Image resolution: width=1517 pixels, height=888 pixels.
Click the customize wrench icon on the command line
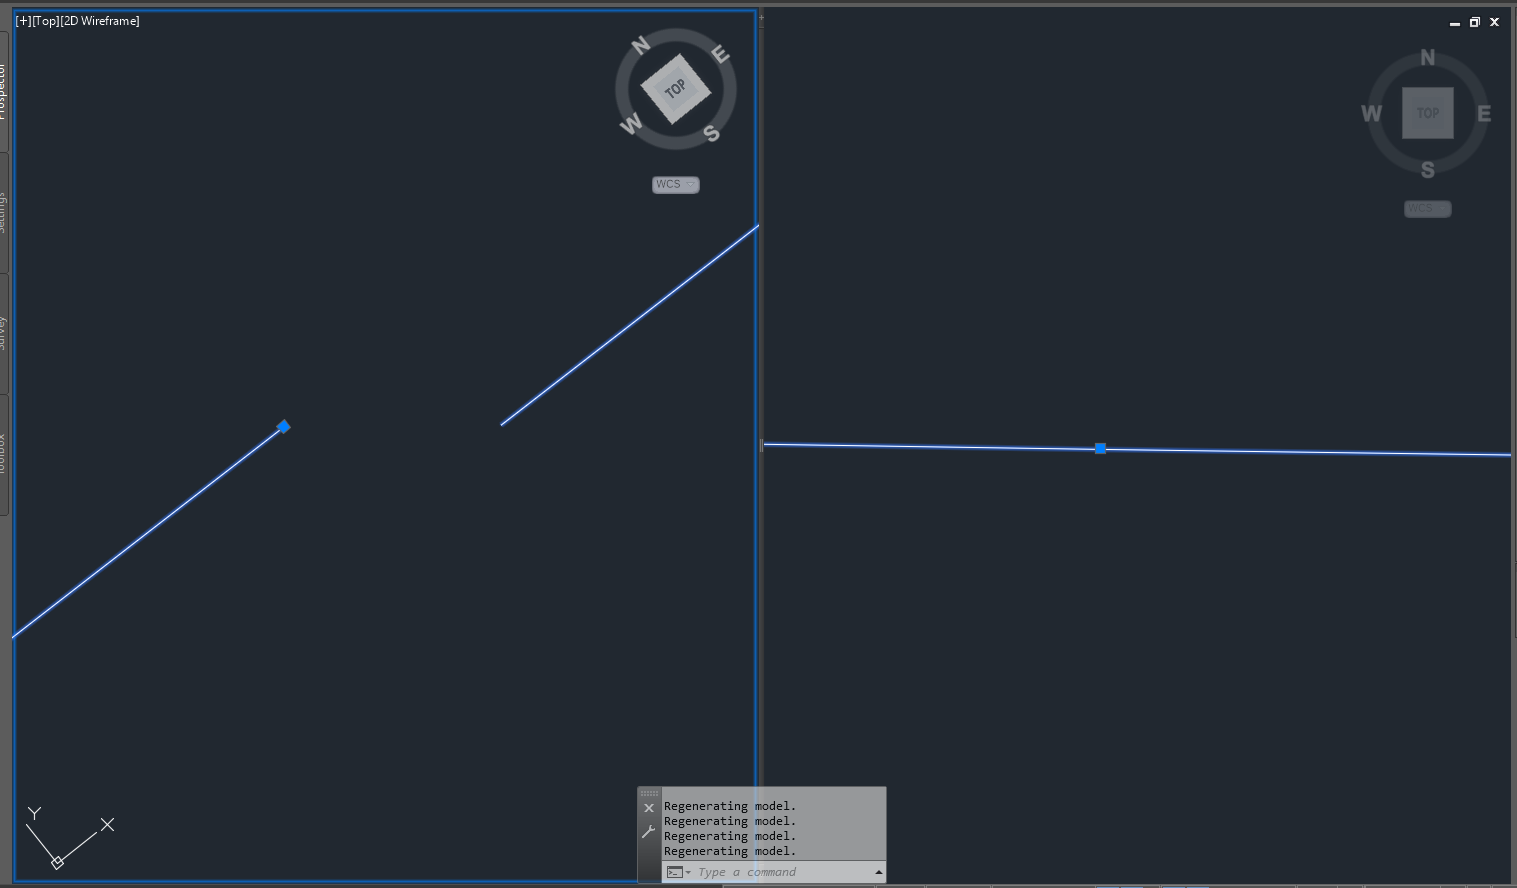(x=648, y=830)
